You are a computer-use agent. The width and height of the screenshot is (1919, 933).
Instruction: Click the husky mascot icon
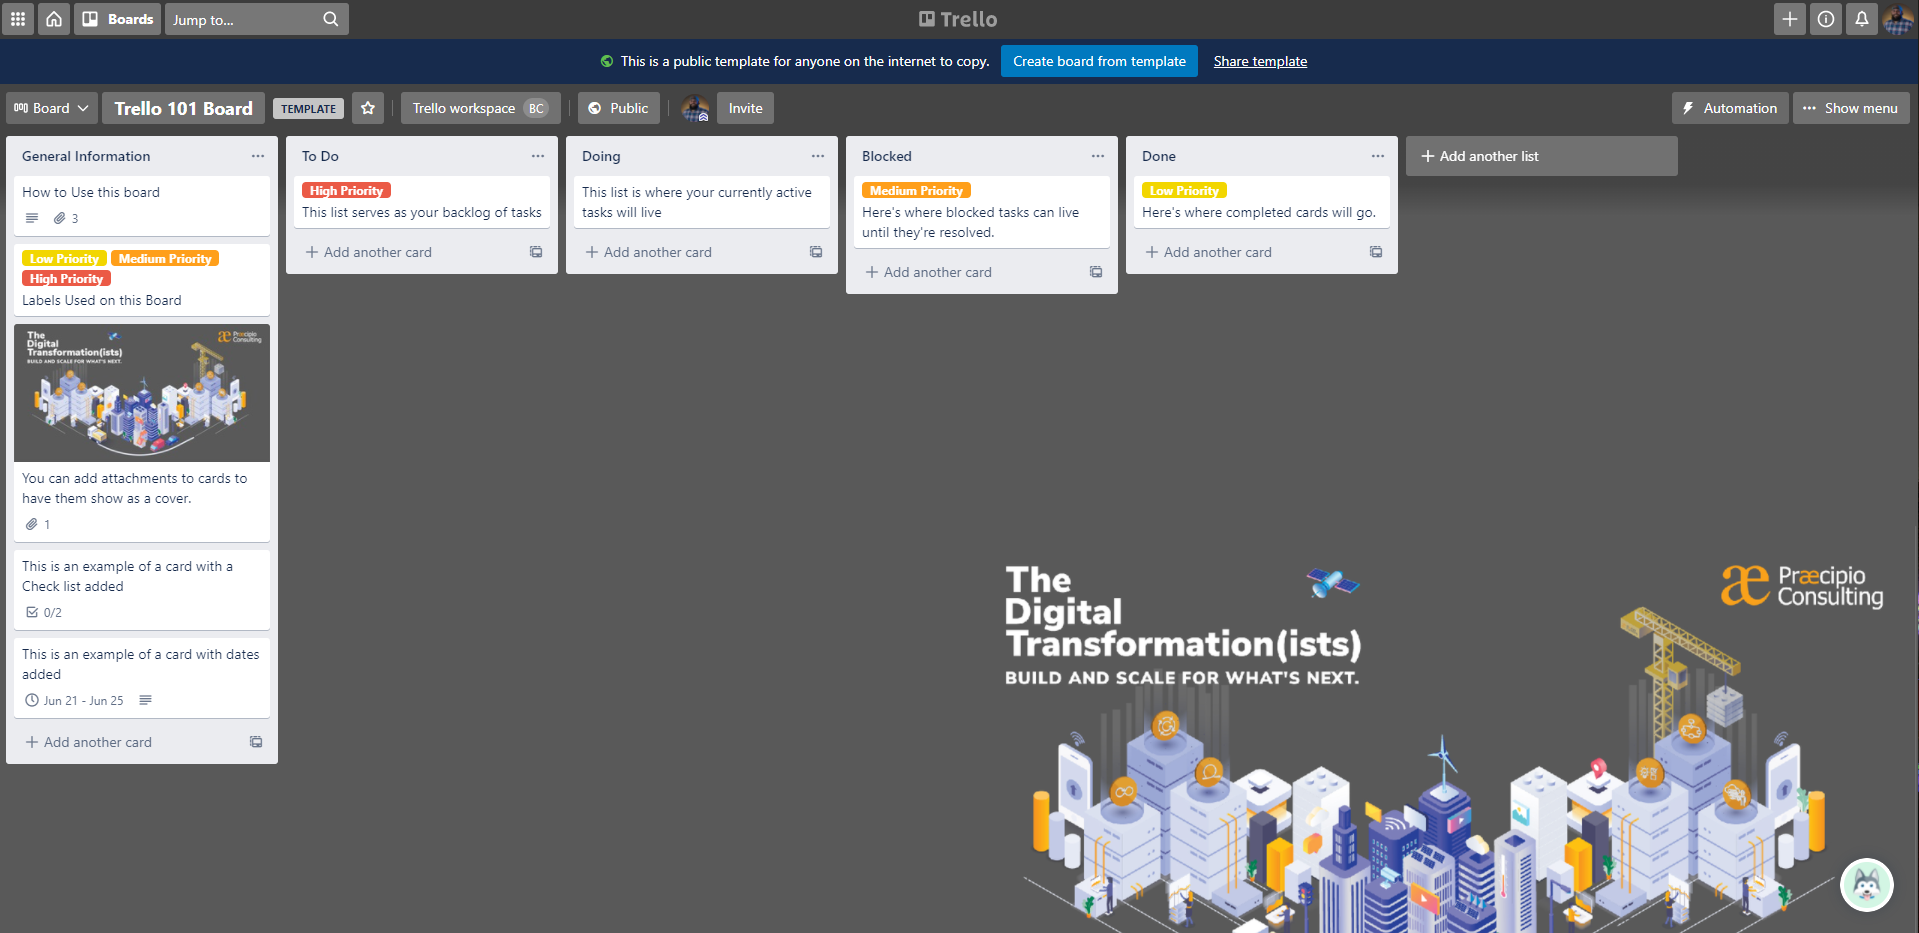point(1866,885)
